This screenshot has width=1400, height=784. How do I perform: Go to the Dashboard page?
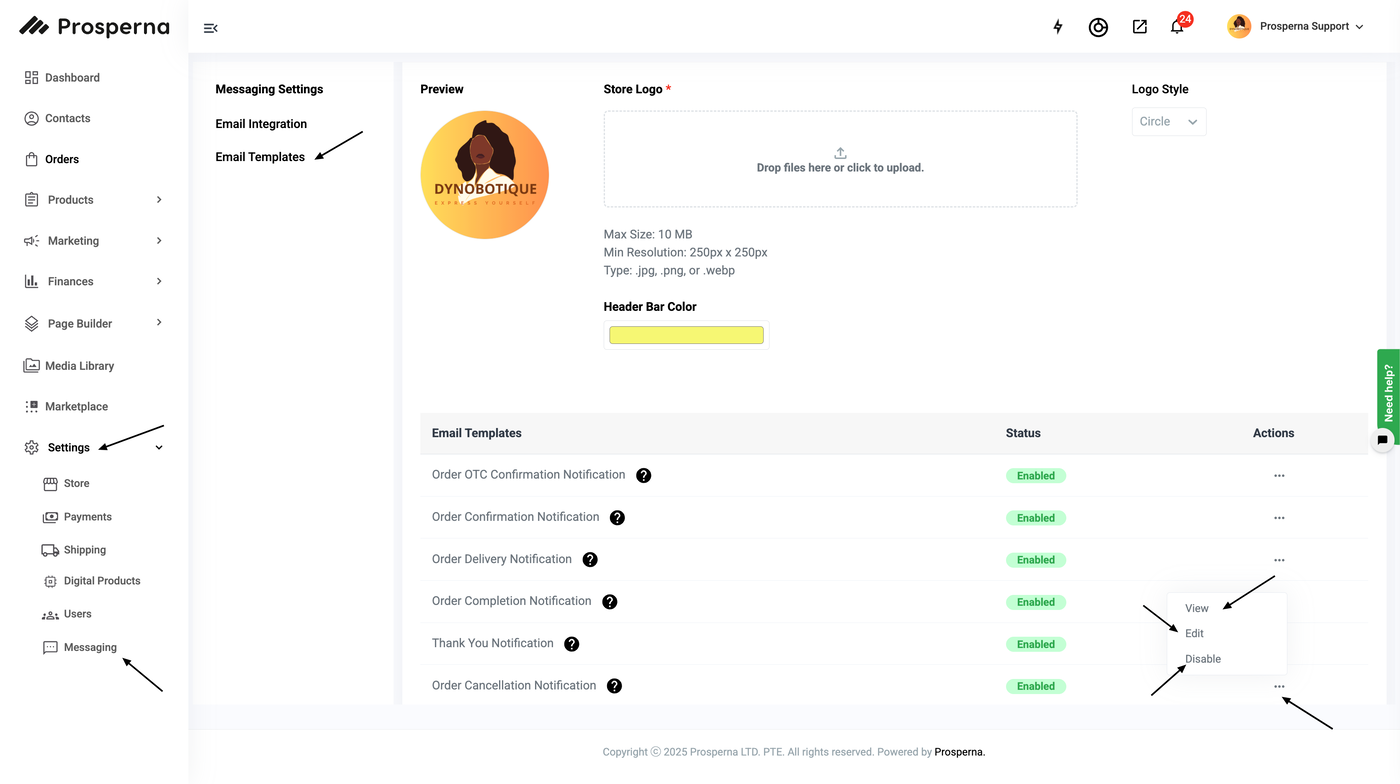pos(72,78)
